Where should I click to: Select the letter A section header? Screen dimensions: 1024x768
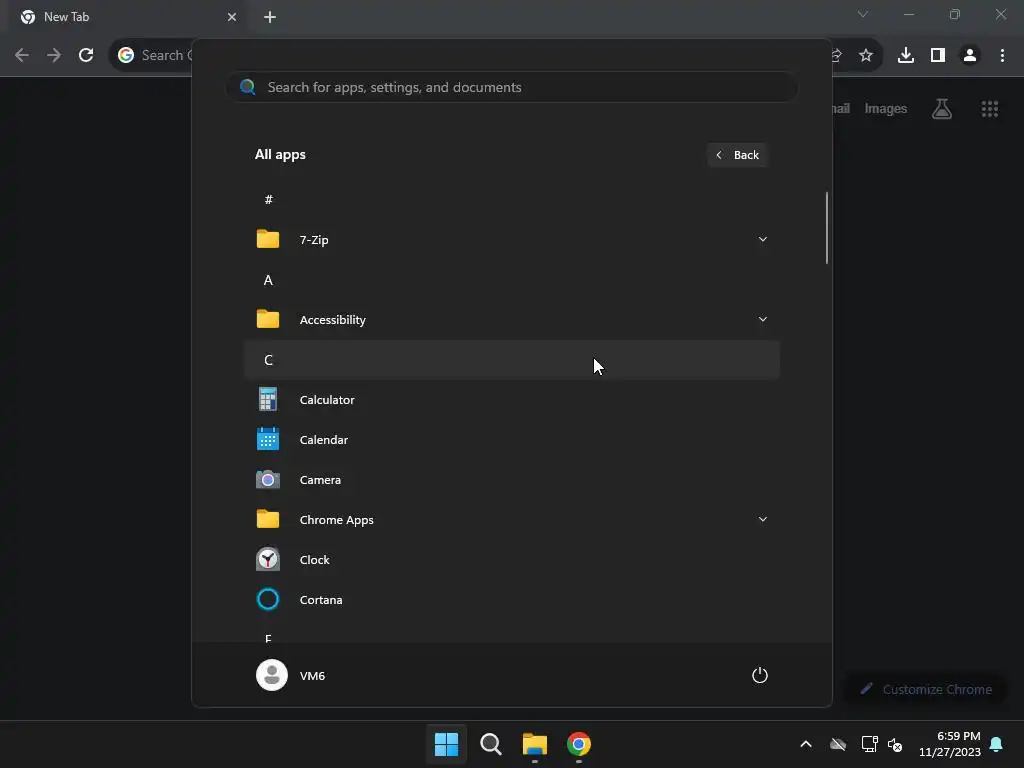coord(511,280)
